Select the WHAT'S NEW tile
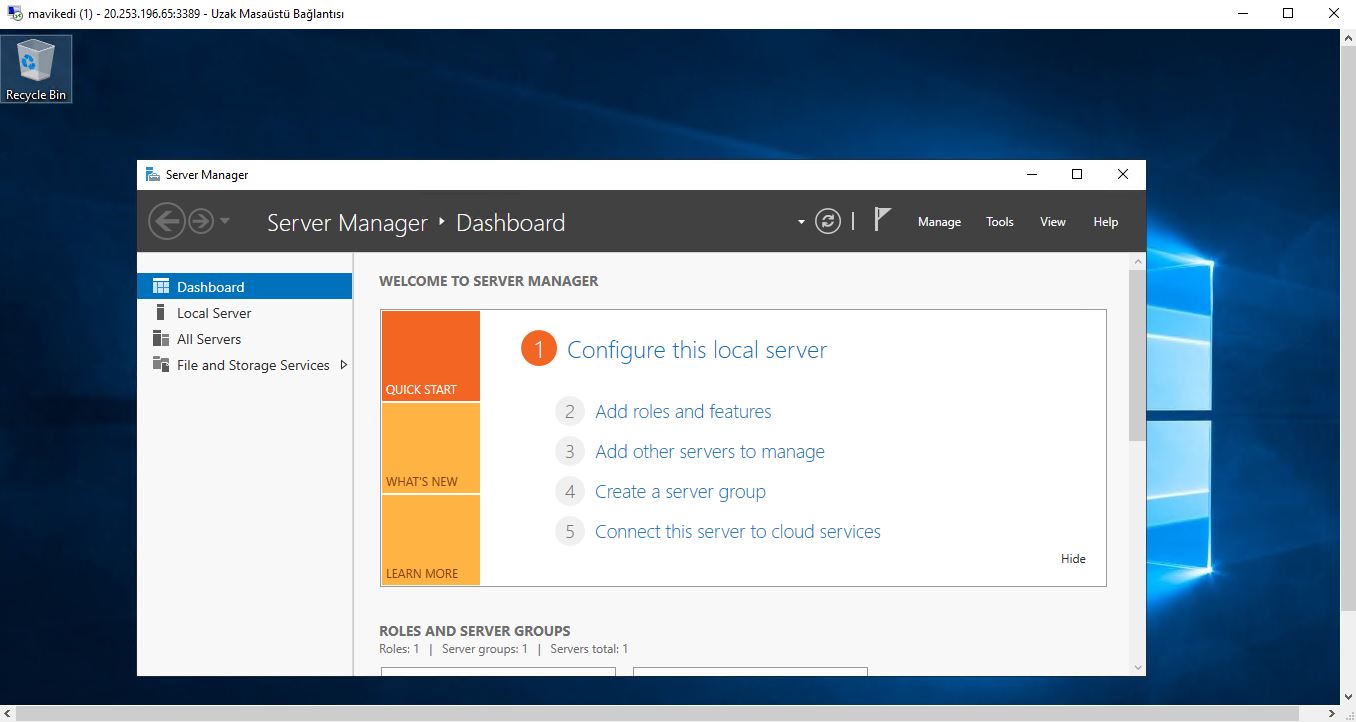 431,448
